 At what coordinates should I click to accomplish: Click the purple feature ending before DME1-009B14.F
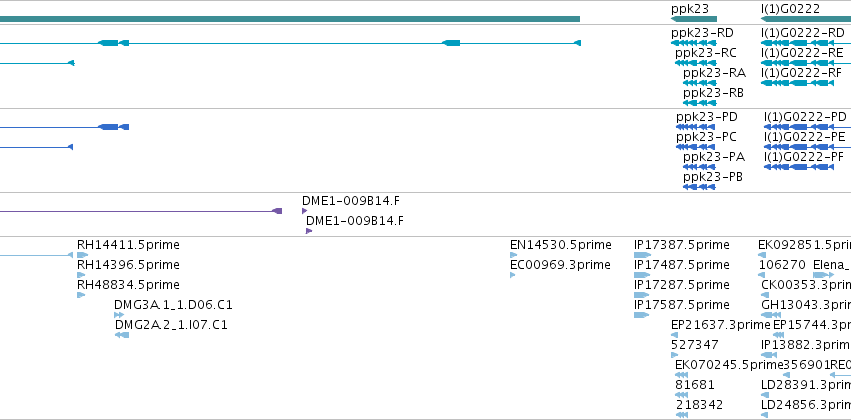pyautogui.click(x=141, y=211)
